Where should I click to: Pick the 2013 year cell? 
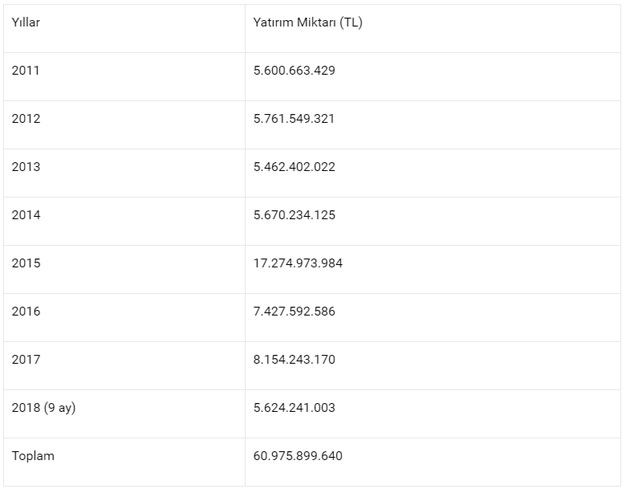coord(27,167)
